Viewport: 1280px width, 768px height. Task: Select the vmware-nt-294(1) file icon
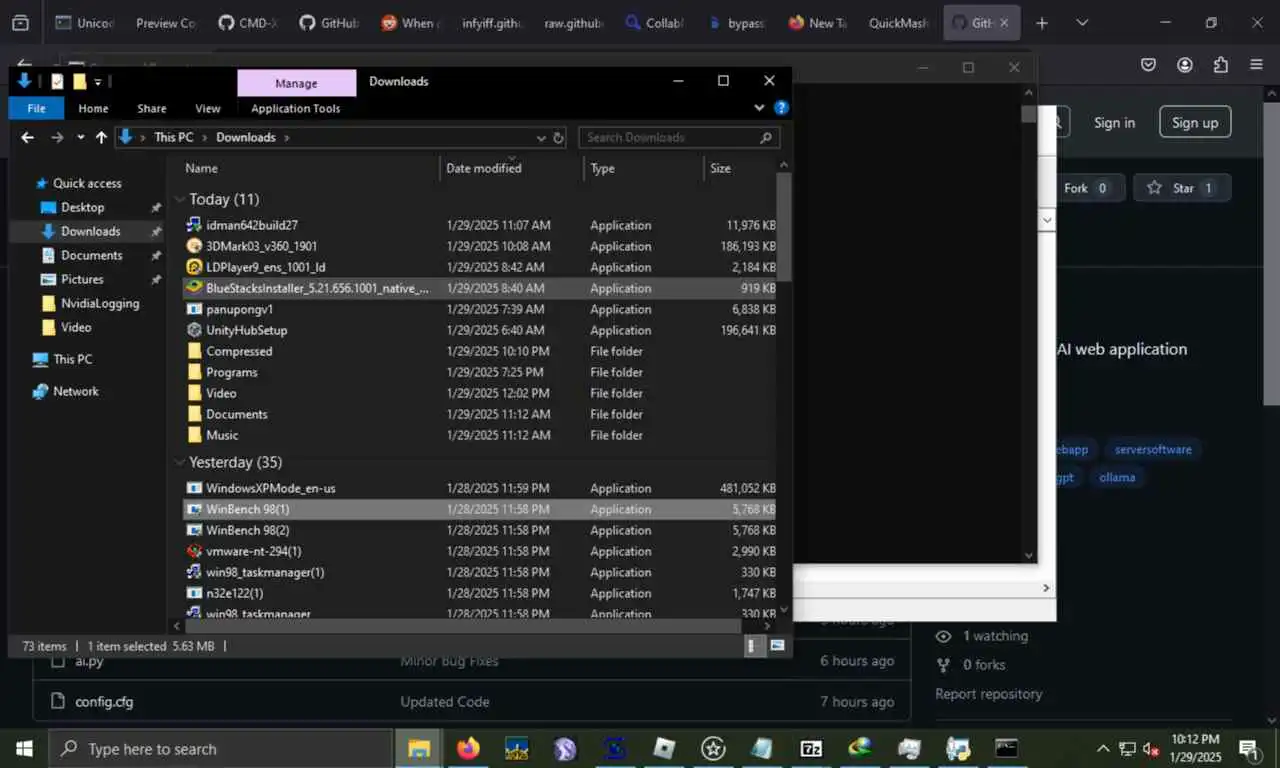[194, 551]
